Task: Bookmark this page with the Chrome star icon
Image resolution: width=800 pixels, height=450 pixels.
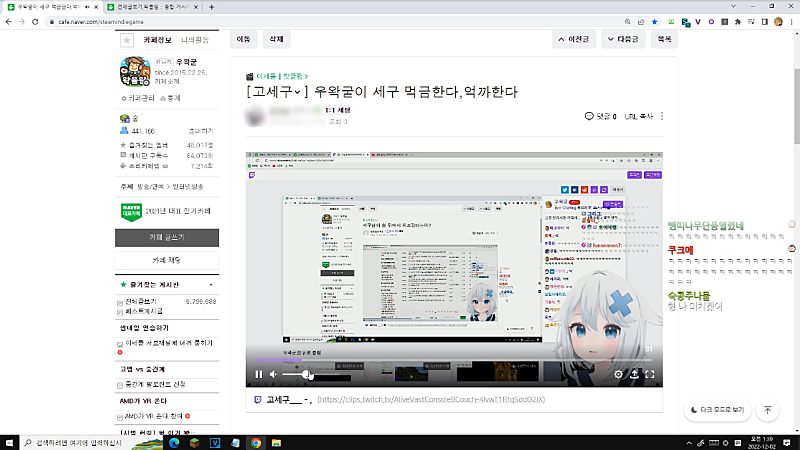Action: point(654,20)
